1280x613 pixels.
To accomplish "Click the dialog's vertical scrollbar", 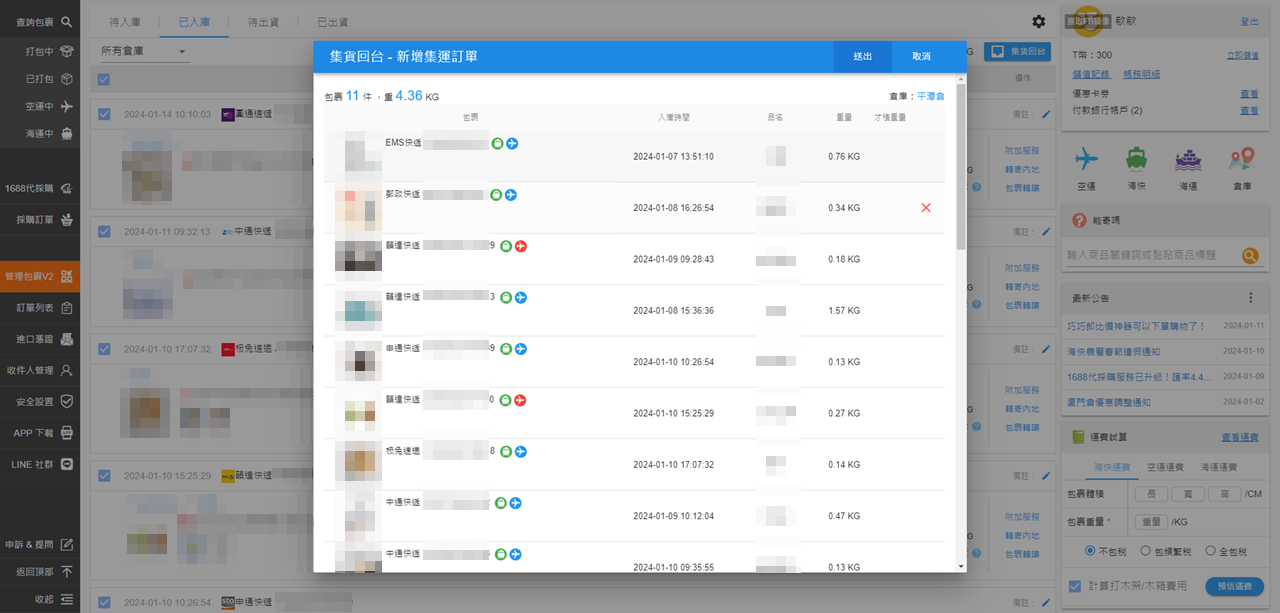I will coord(961,167).
